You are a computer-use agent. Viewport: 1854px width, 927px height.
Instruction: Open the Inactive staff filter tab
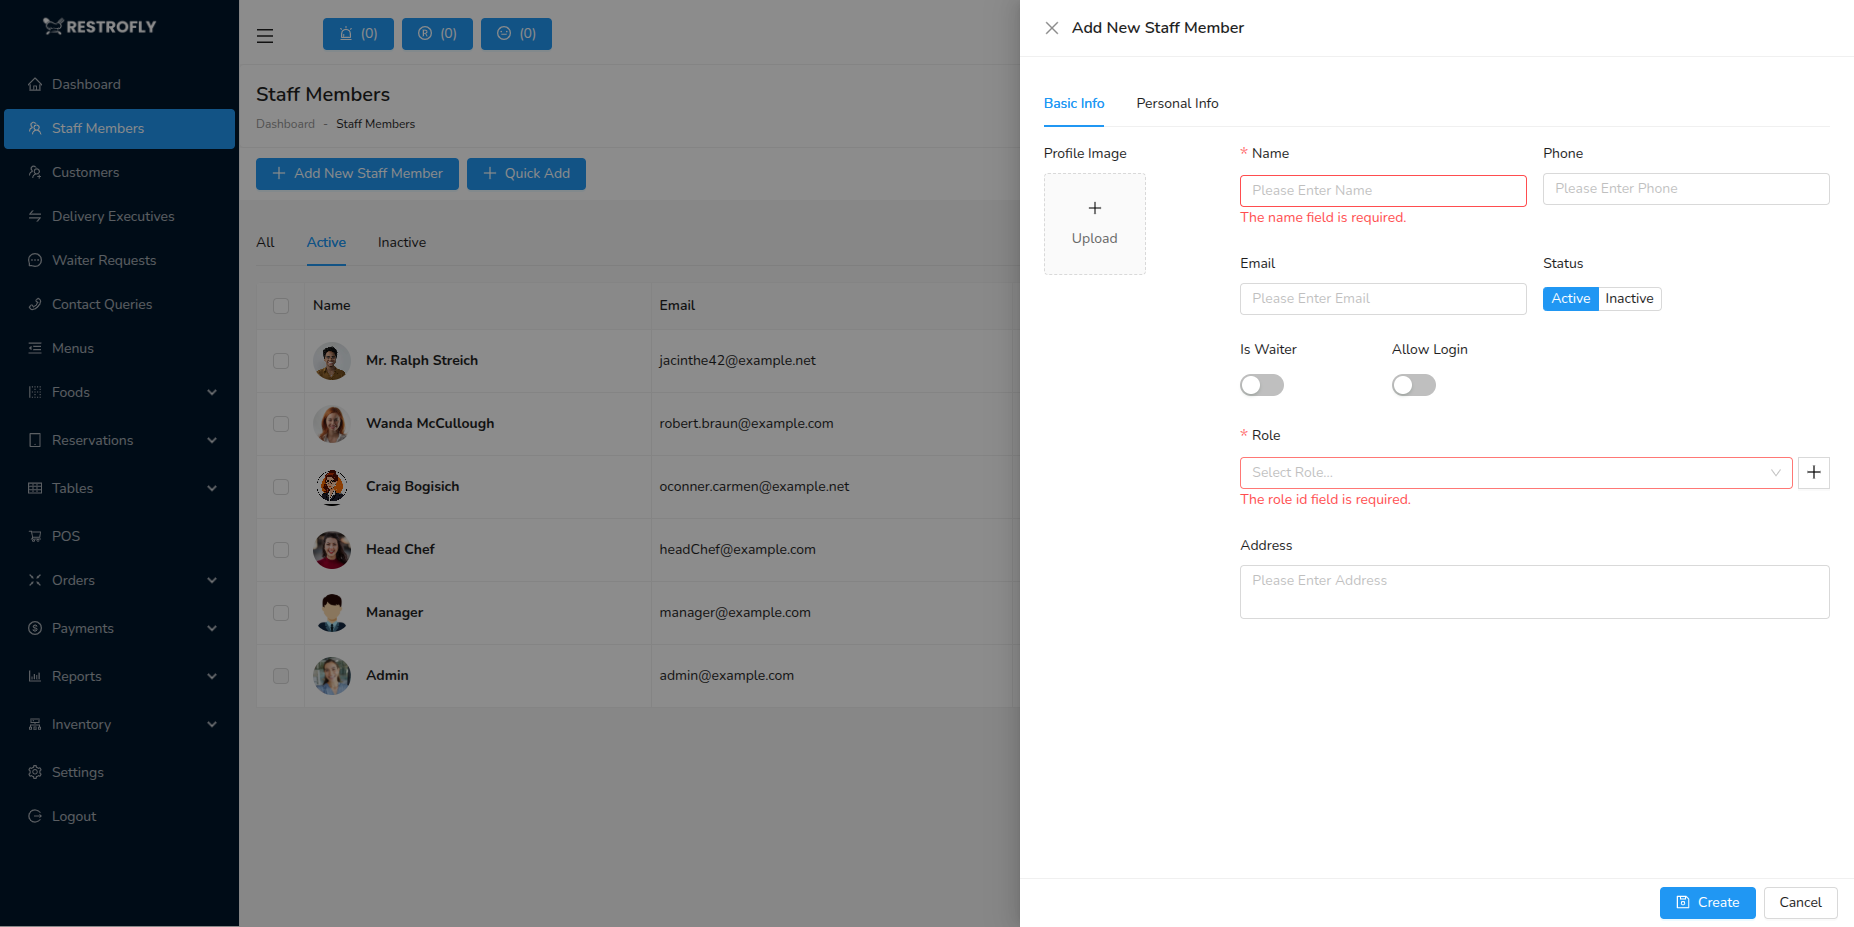click(x=401, y=242)
